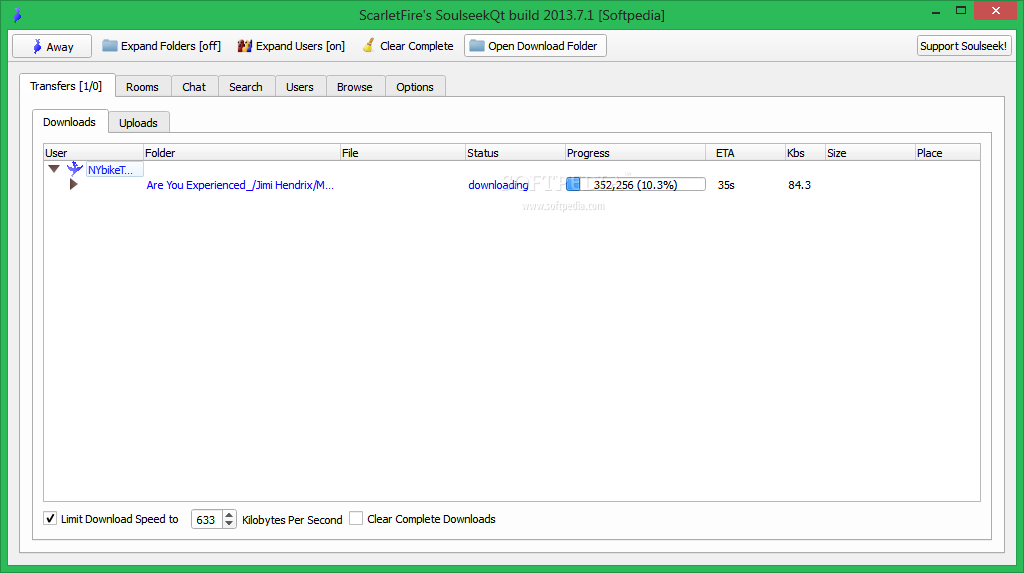Click the Kbs value 84.3
1024x573 pixels.
[x=799, y=185]
